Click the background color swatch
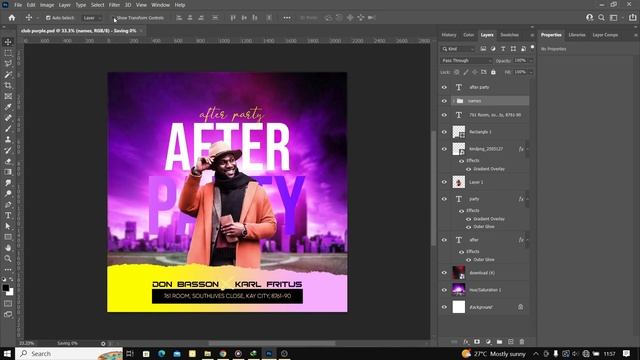The width and height of the screenshot is (640, 360). (x=11, y=293)
